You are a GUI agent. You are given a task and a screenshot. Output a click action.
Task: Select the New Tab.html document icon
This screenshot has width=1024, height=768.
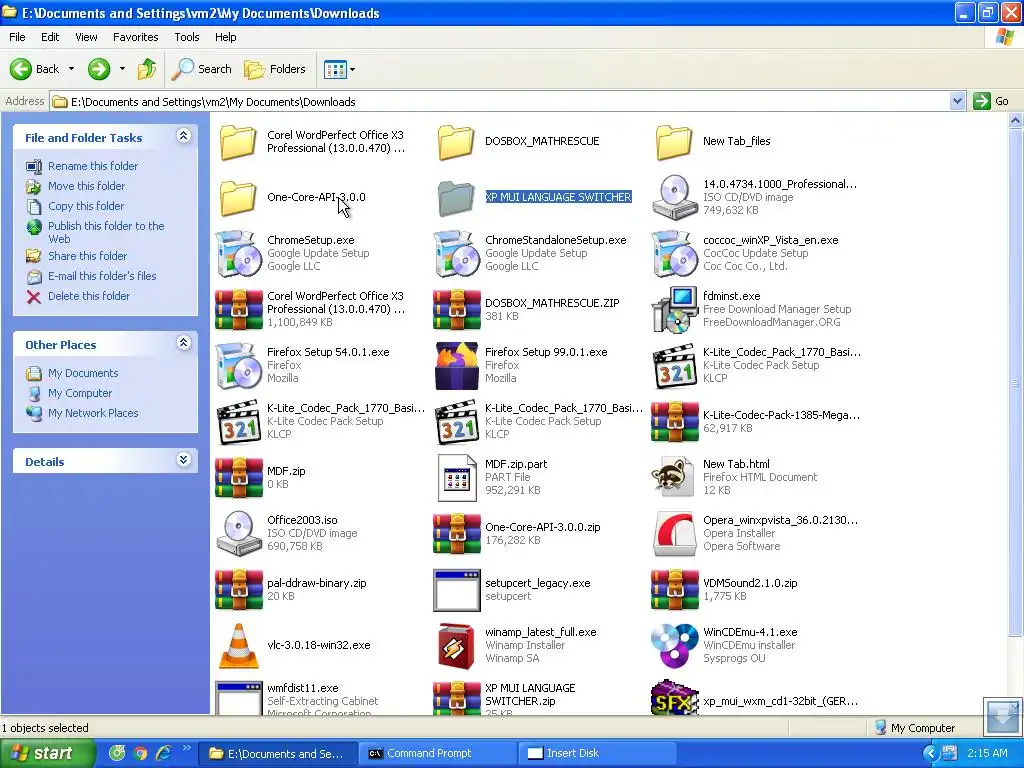(x=674, y=477)
